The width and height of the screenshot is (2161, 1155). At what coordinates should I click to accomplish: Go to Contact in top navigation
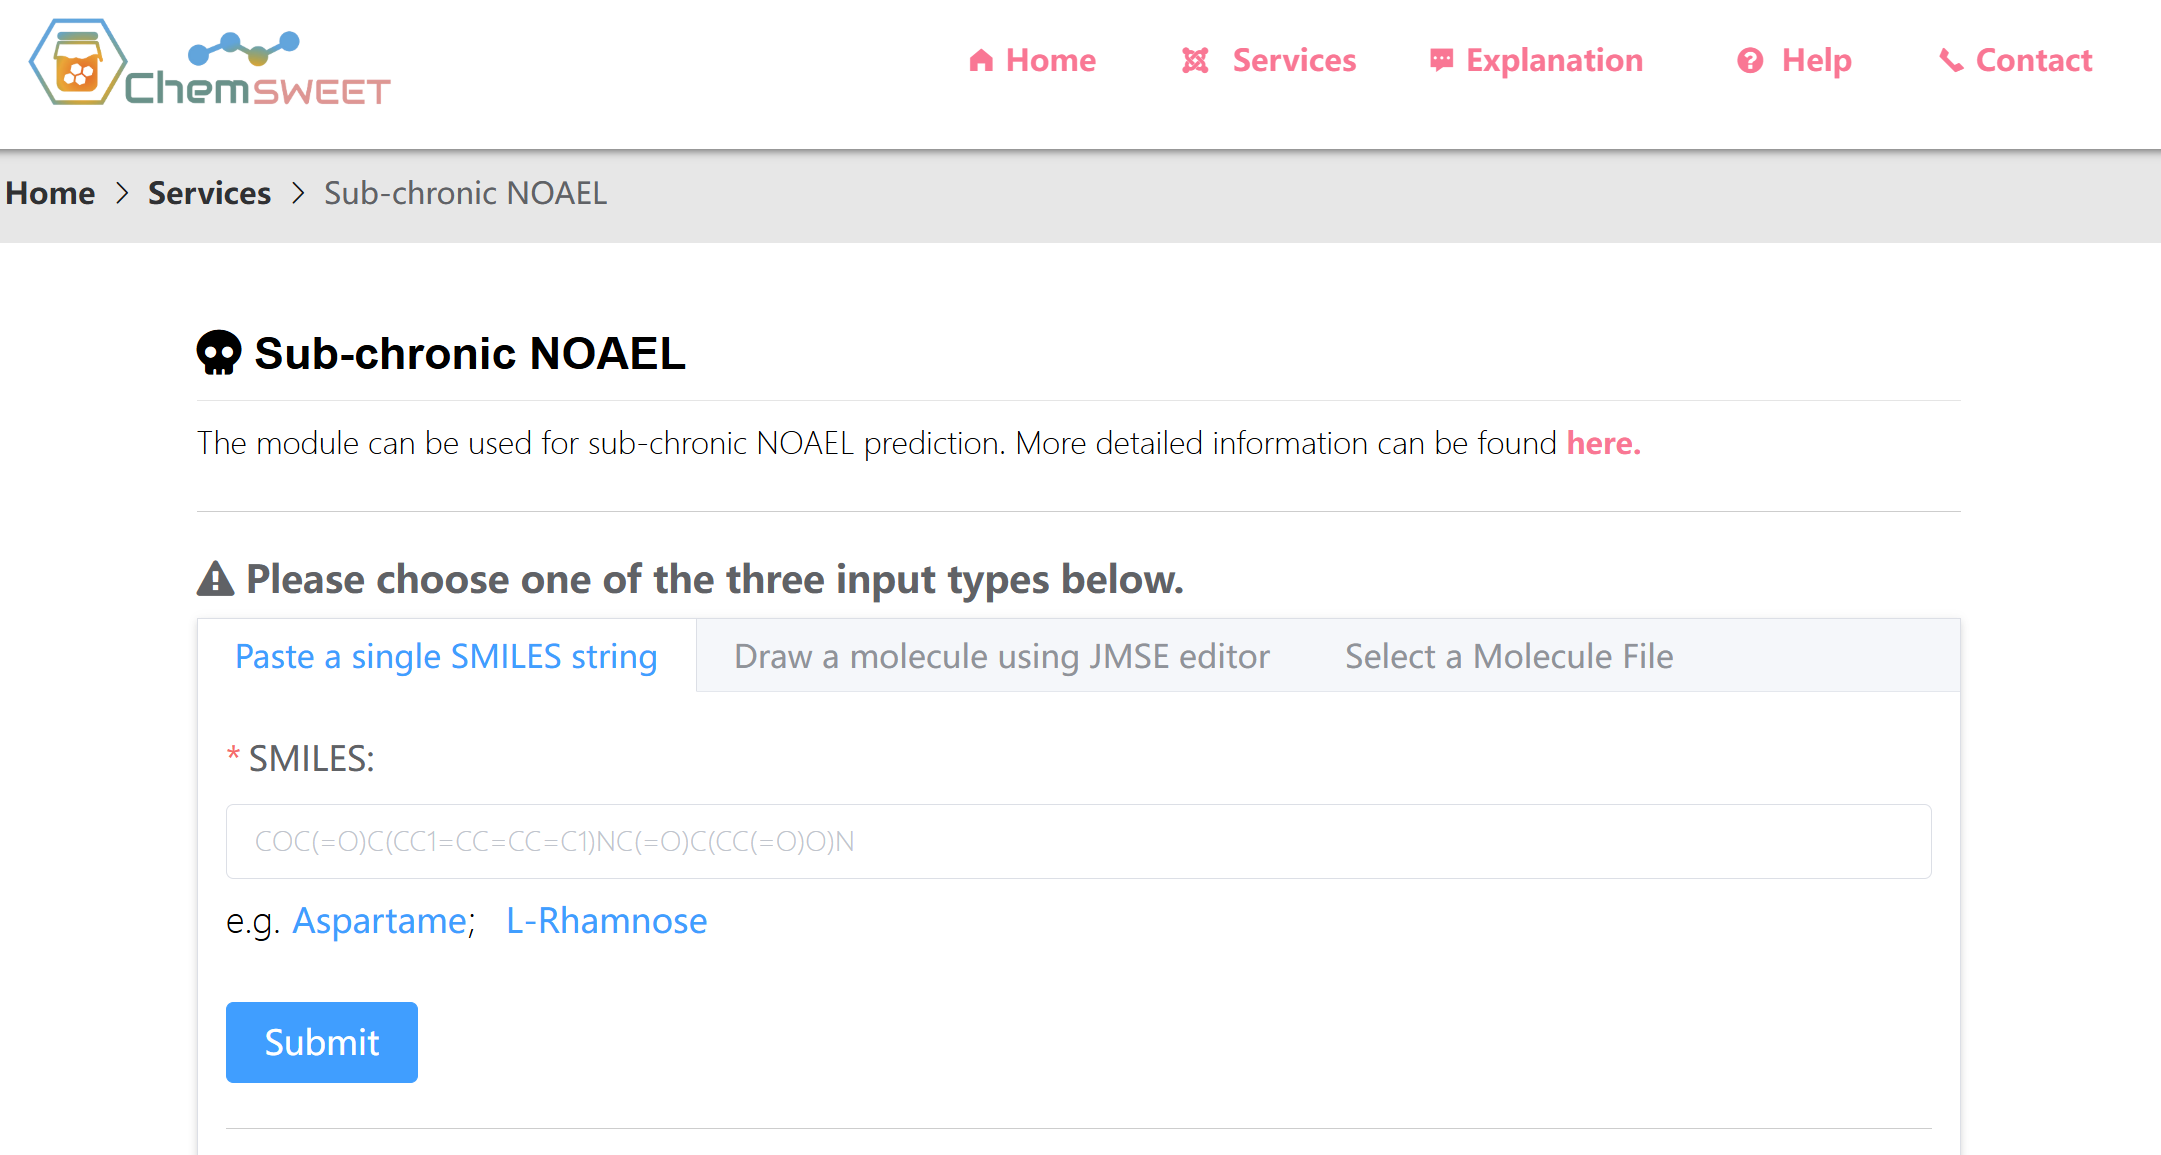[2034, 60]
